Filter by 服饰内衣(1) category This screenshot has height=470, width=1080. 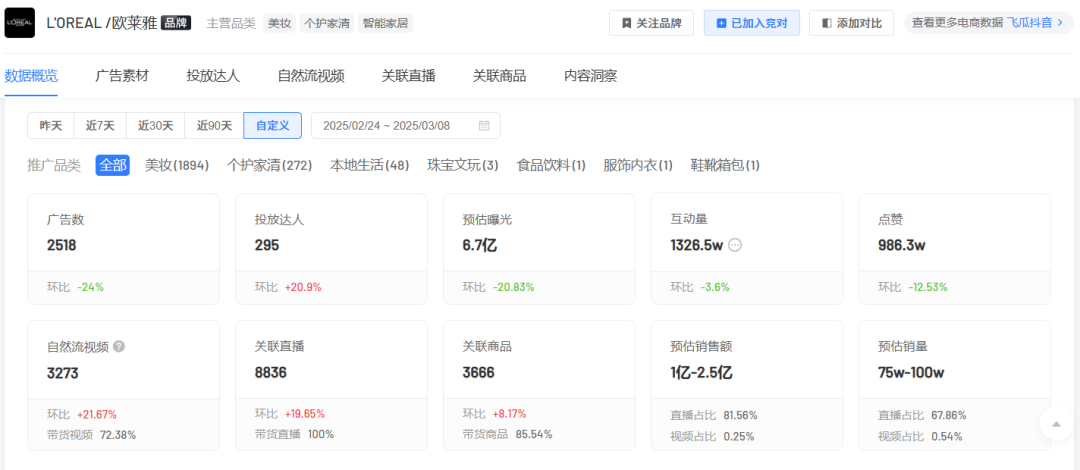click(x=638, y=165)
